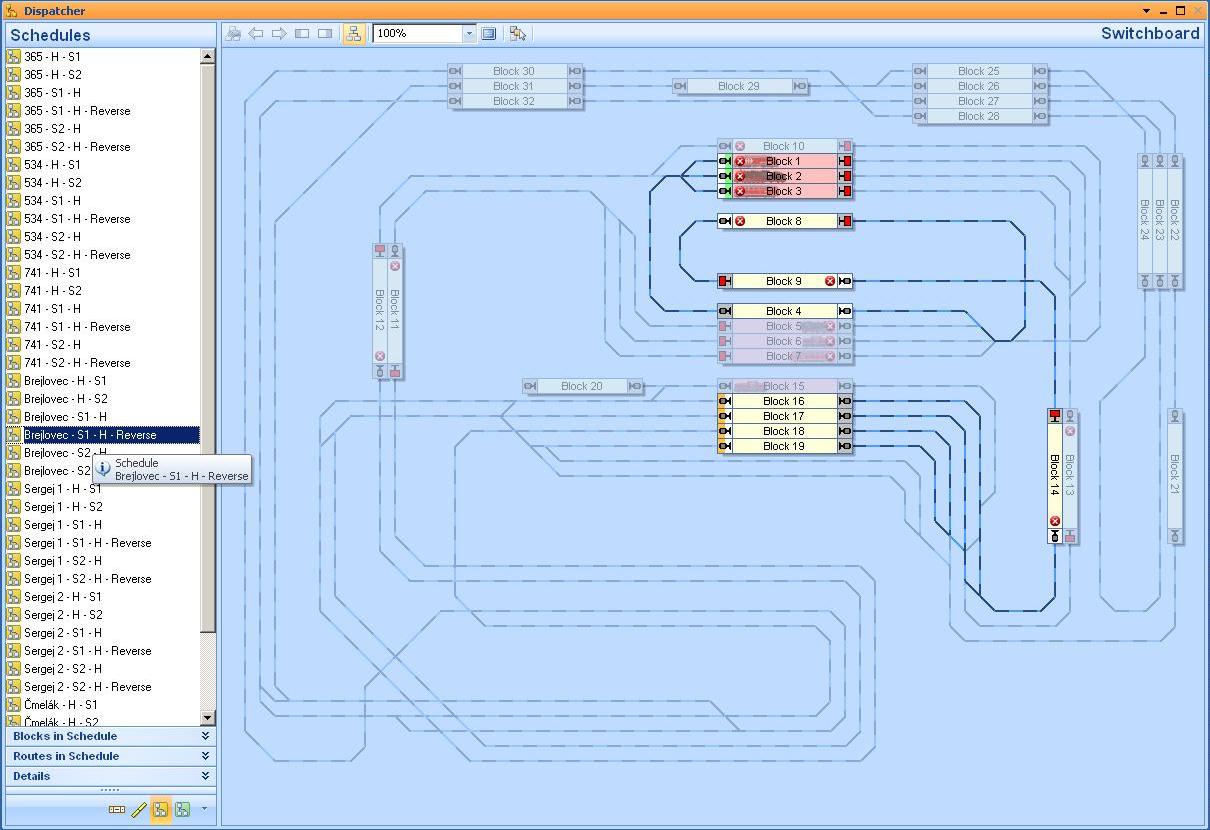
Task: Click the highlighted yellow Schedules view icon
Action: (160, 810)
